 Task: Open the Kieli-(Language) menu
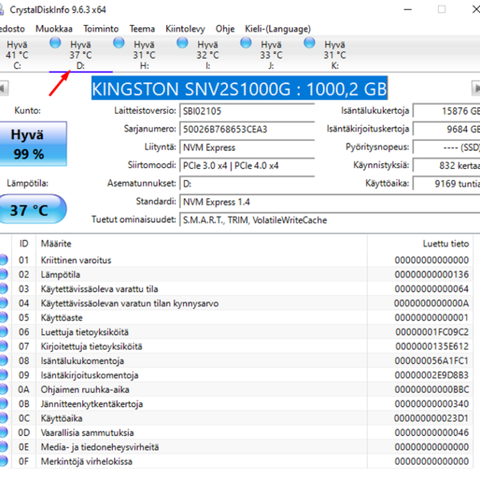tap(278, 29)
